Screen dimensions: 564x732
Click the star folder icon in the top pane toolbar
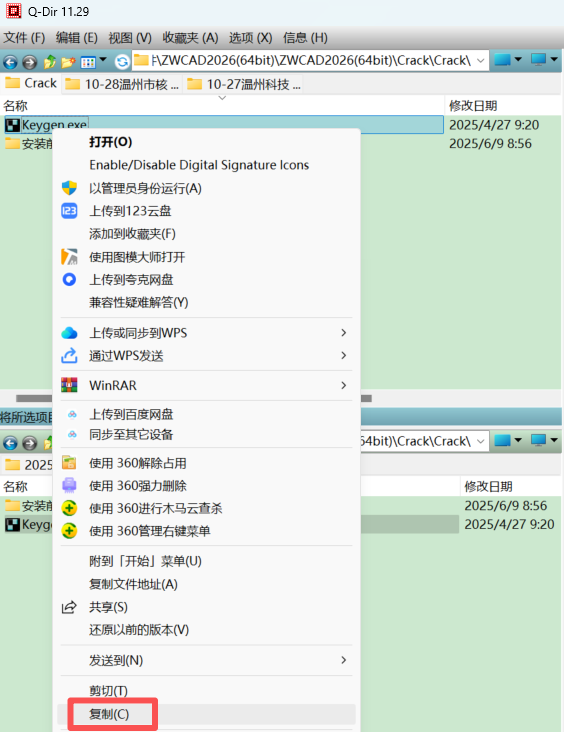68,61
